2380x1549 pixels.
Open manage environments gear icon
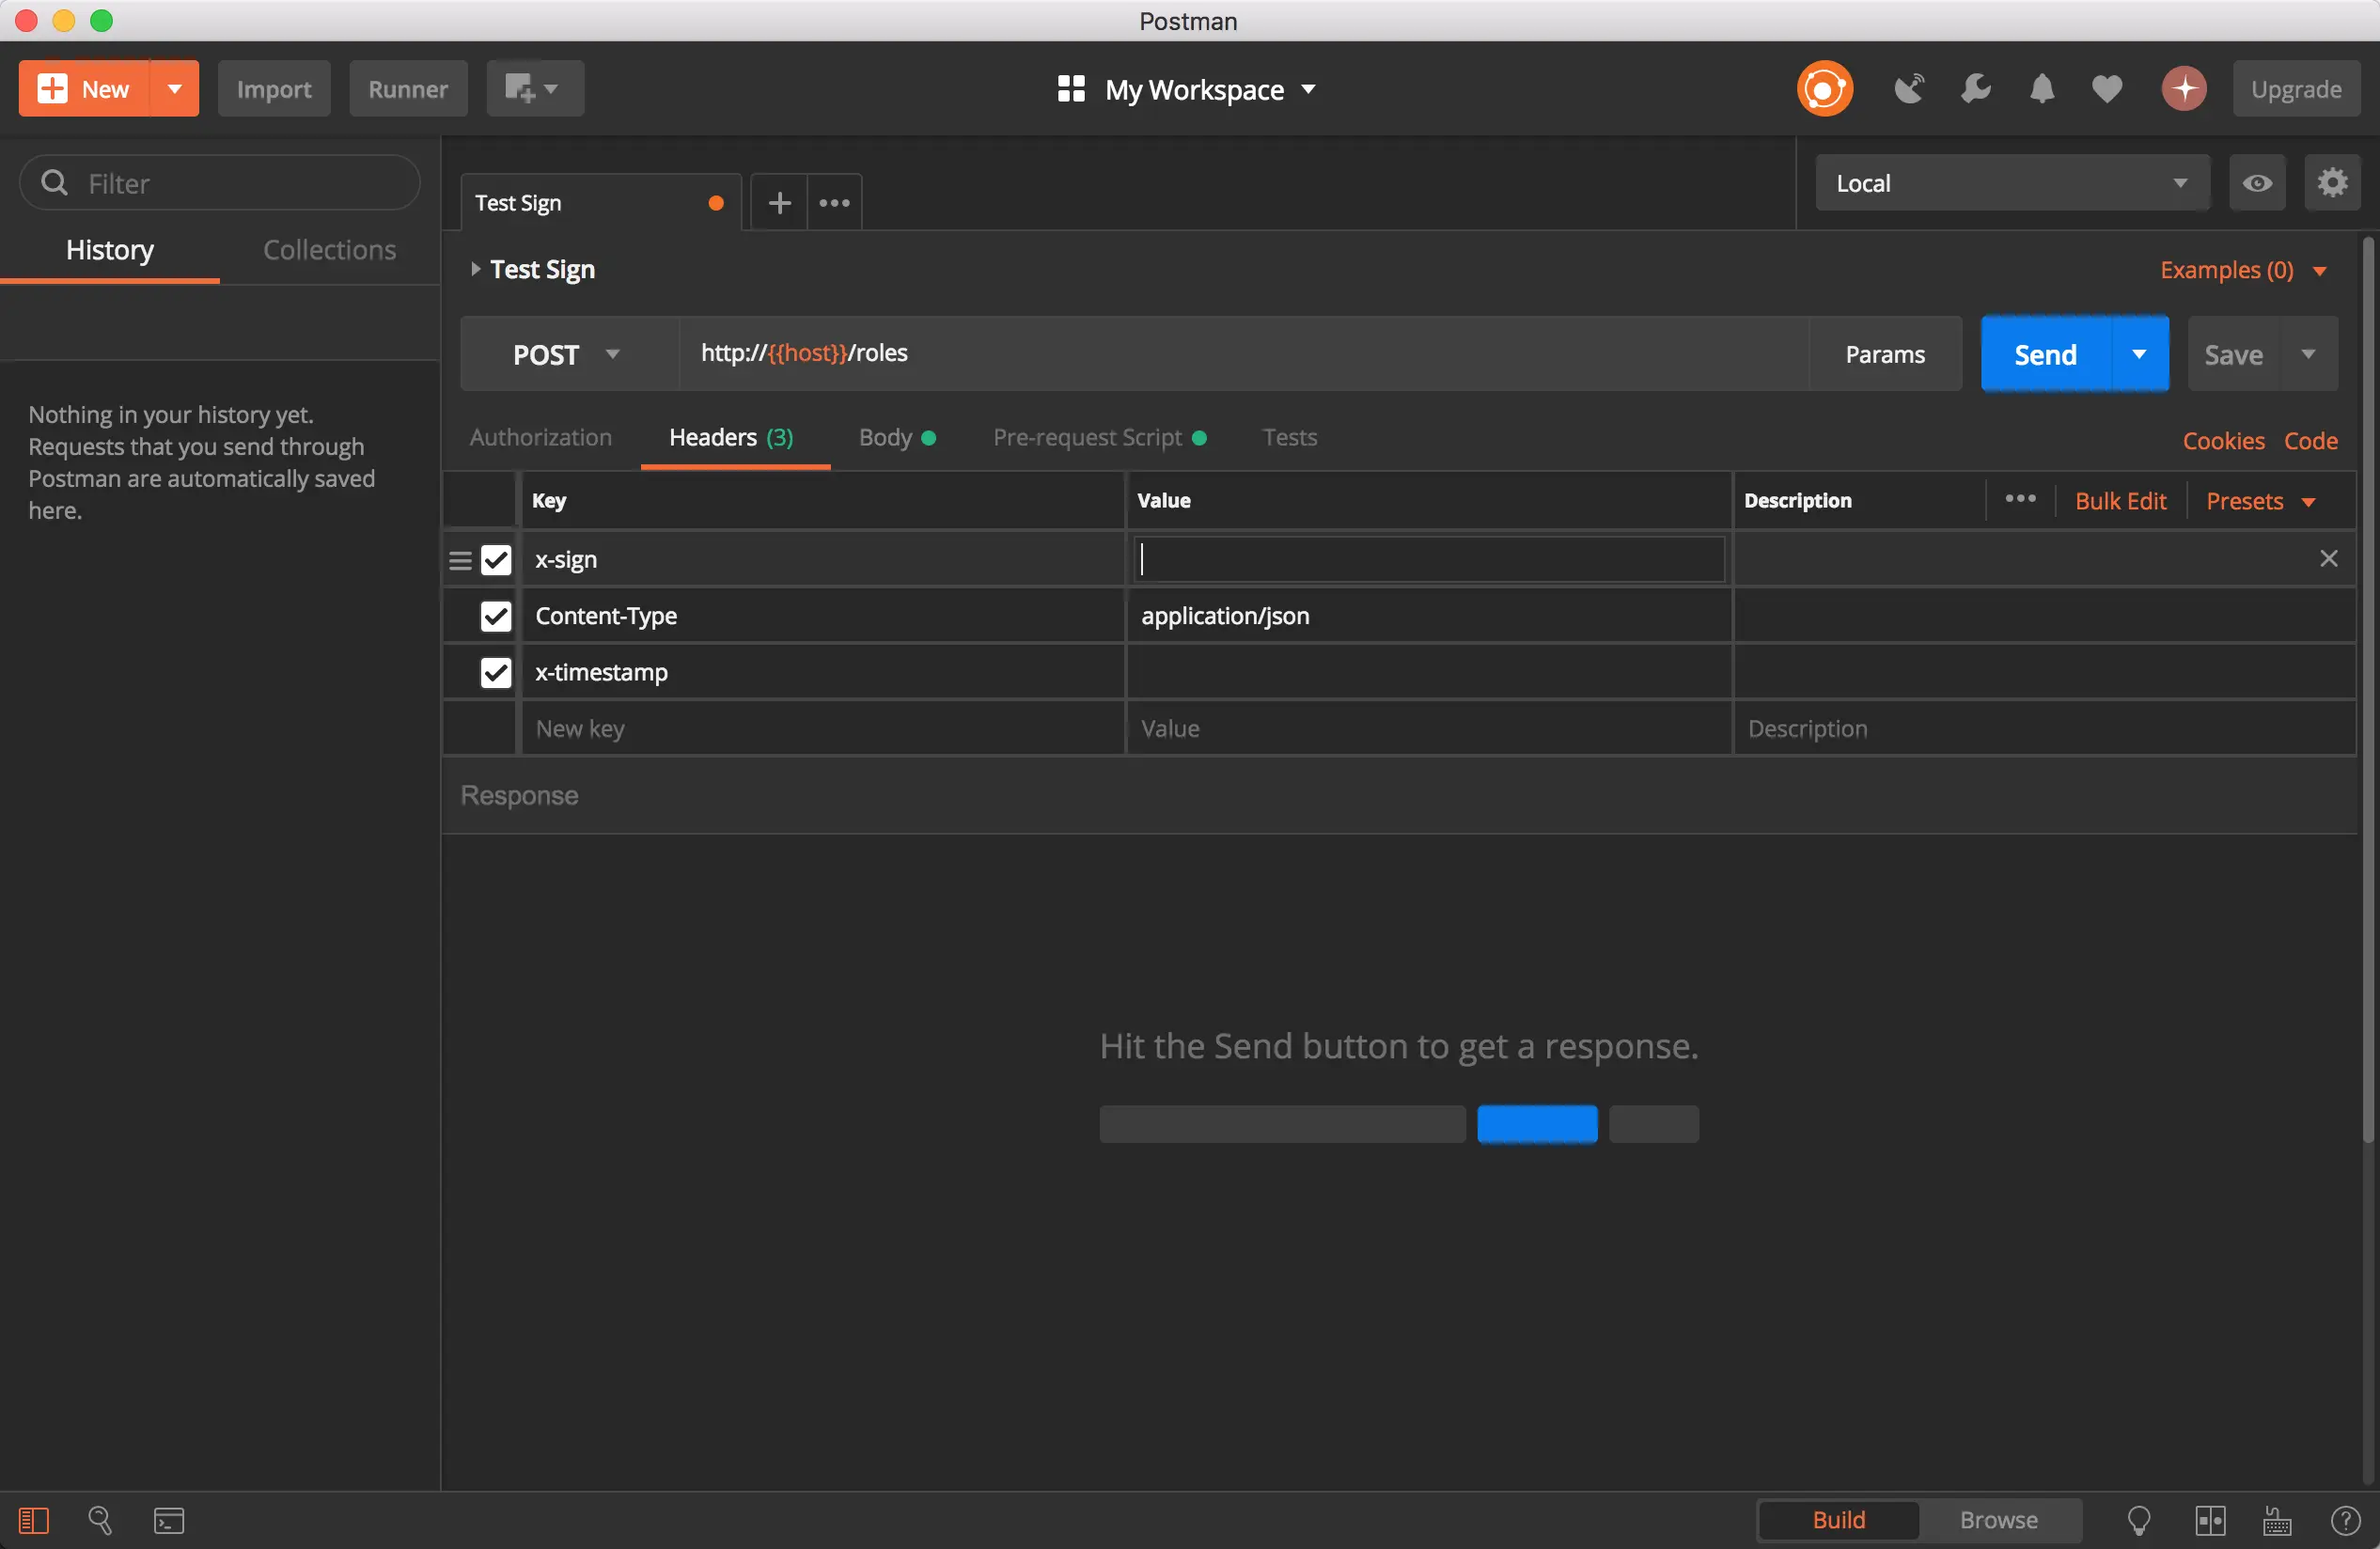point(2332,183)
